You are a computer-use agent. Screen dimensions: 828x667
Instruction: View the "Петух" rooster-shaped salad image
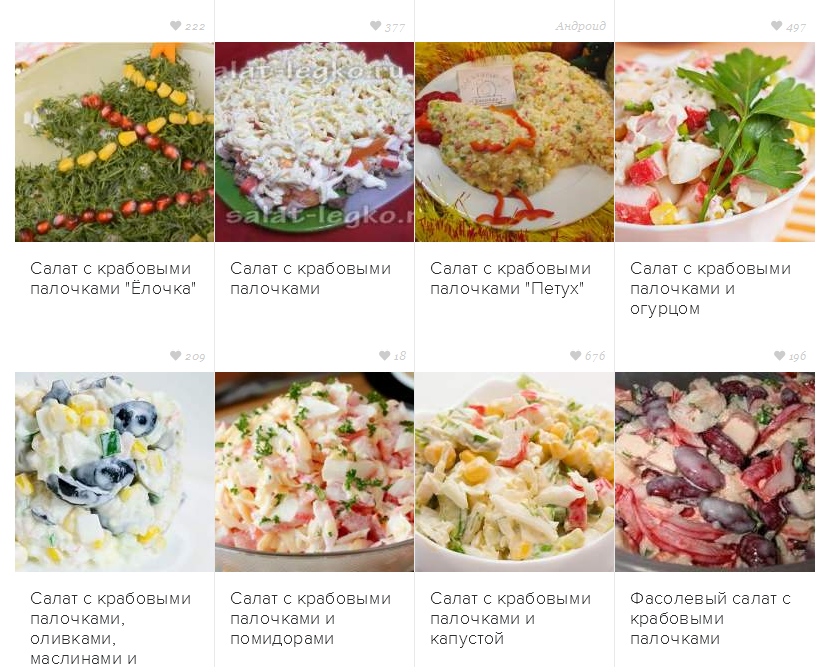click(x=514, y=142)
